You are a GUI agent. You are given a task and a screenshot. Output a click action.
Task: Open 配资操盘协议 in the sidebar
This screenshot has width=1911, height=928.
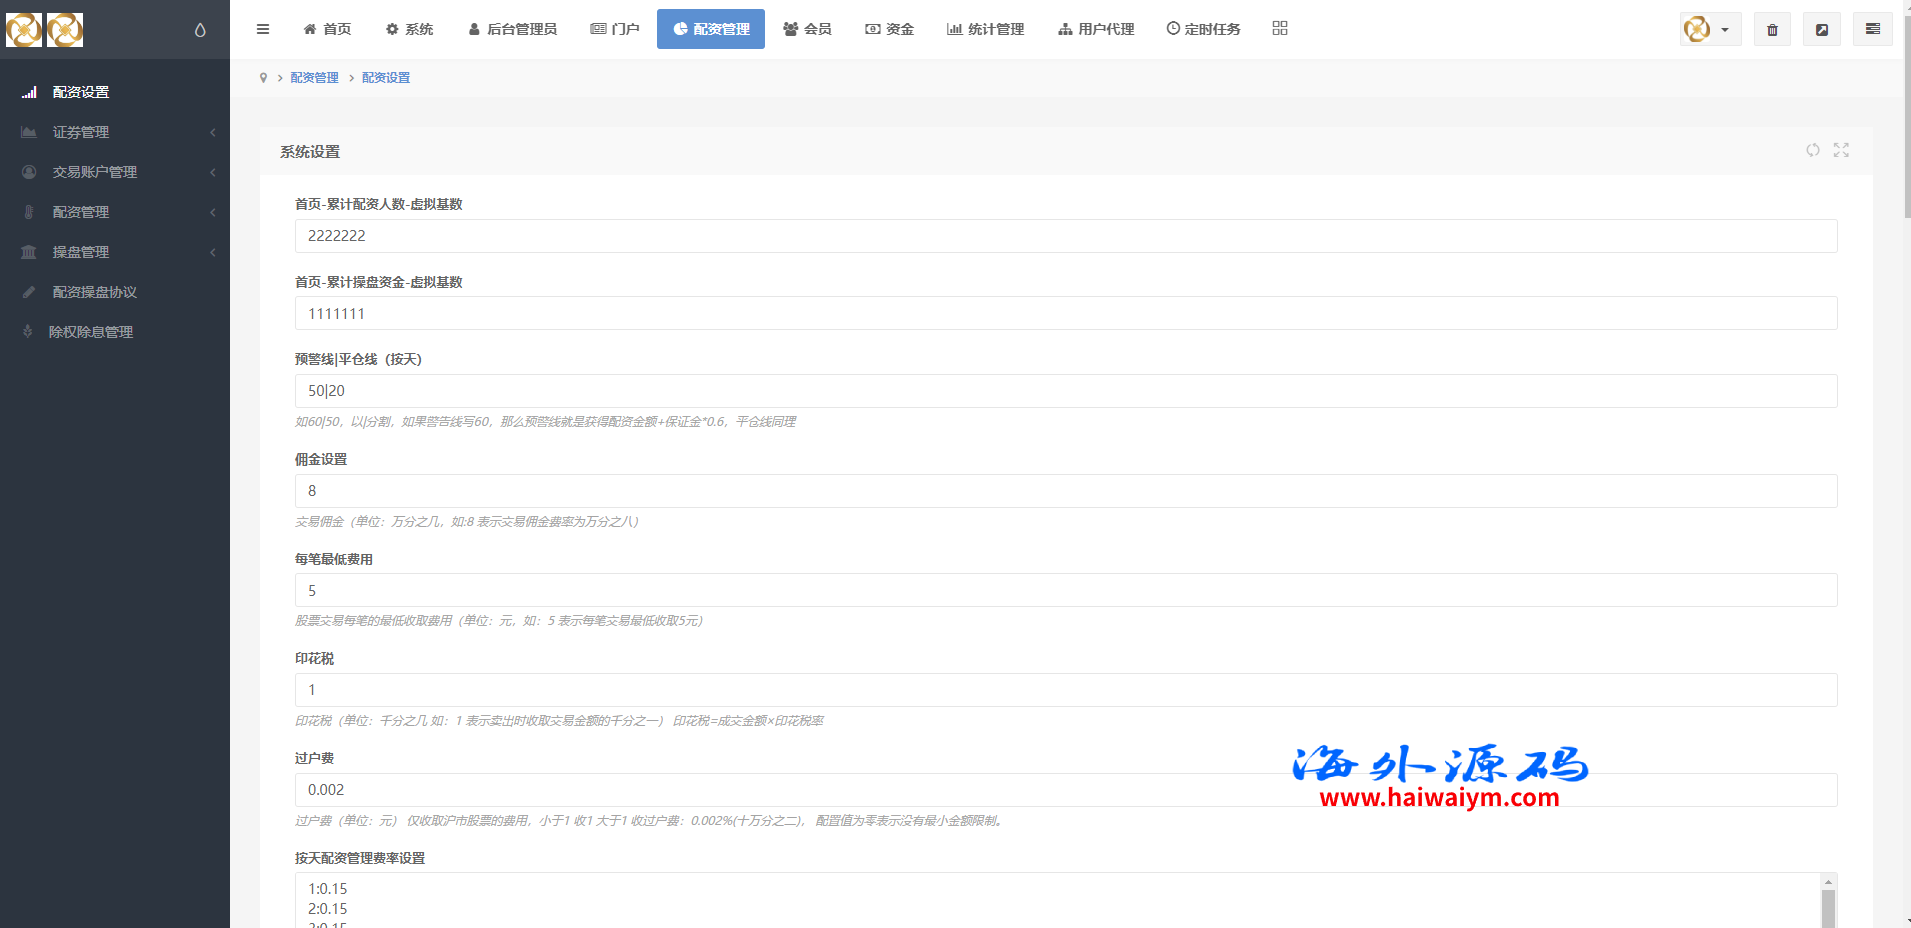coord(95,292)
